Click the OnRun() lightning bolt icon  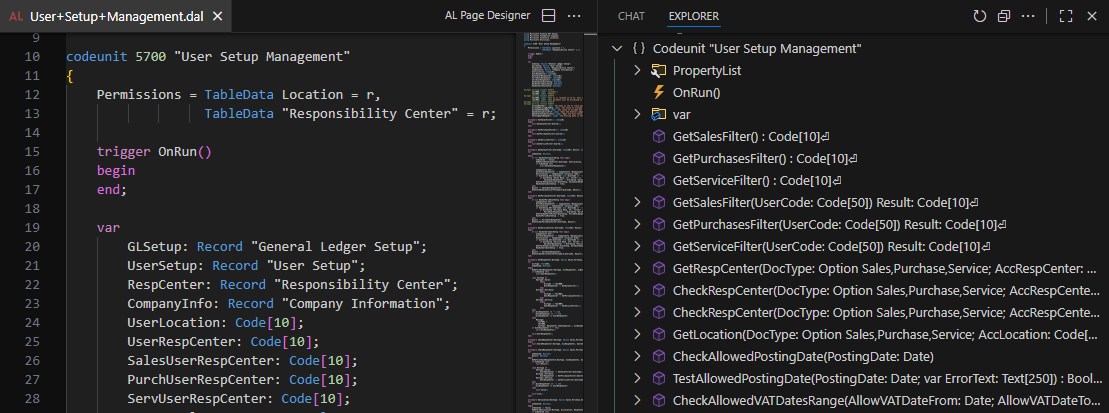(658, 93)
